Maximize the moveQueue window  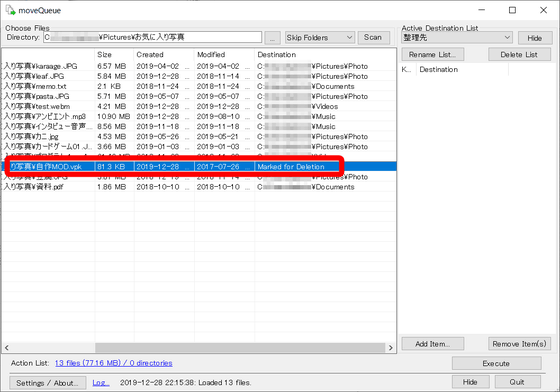pyautogui.click(x=512, y=10)
